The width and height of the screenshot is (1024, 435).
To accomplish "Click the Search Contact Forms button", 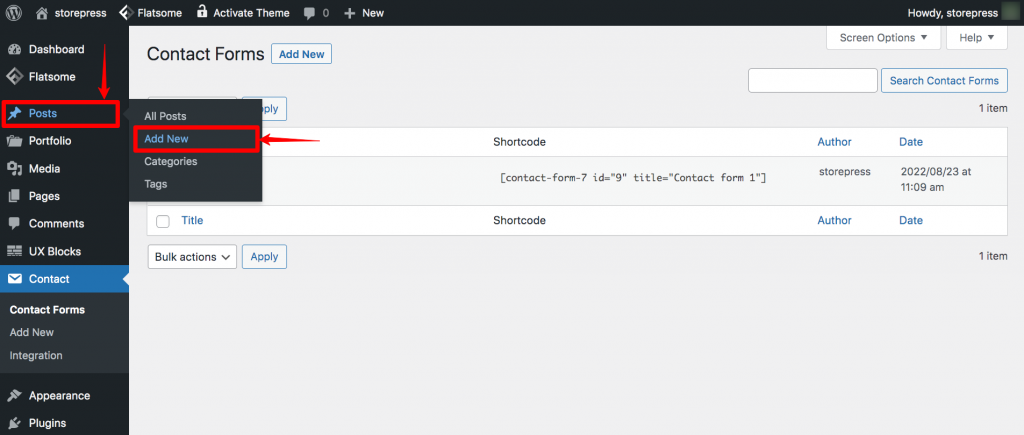I will pos(944,80).
